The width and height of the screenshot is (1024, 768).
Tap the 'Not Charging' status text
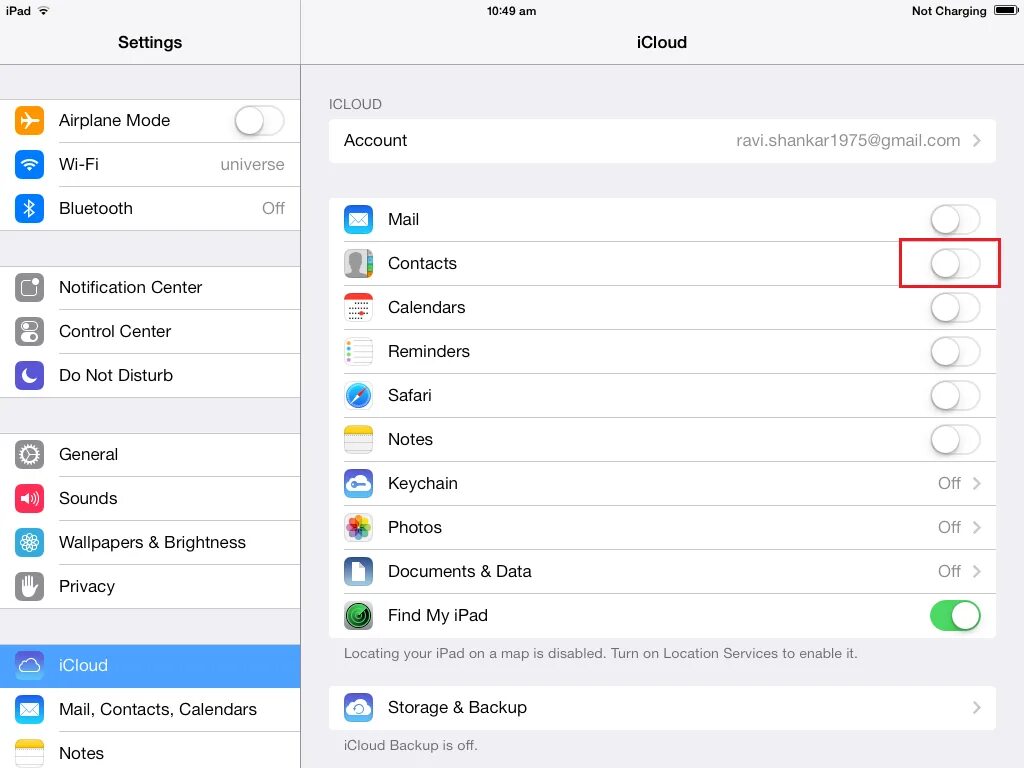[x=949, y=11]
